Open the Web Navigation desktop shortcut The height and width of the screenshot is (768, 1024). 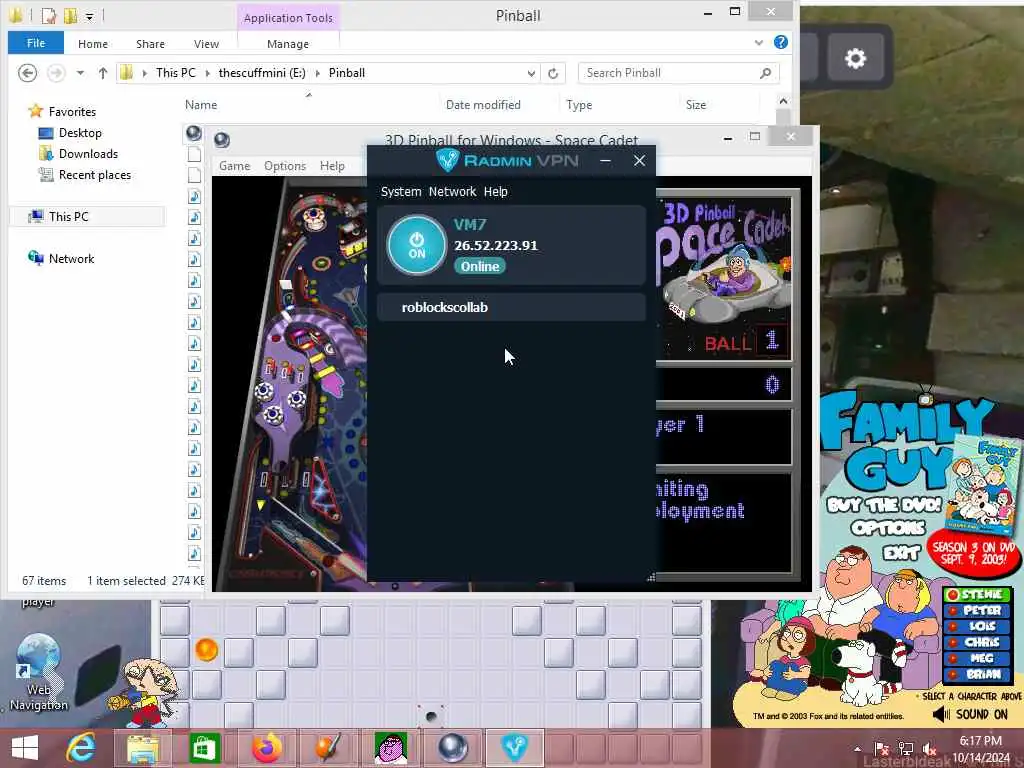click(39, 673)
